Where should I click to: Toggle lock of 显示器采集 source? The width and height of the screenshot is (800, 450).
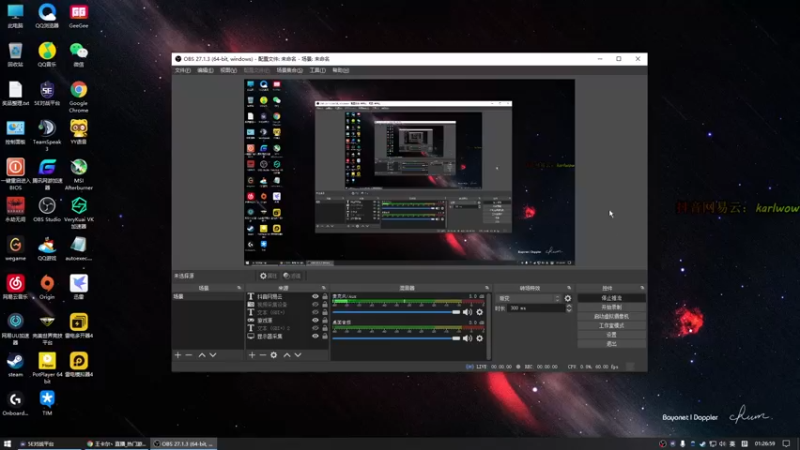coord(324,336)
